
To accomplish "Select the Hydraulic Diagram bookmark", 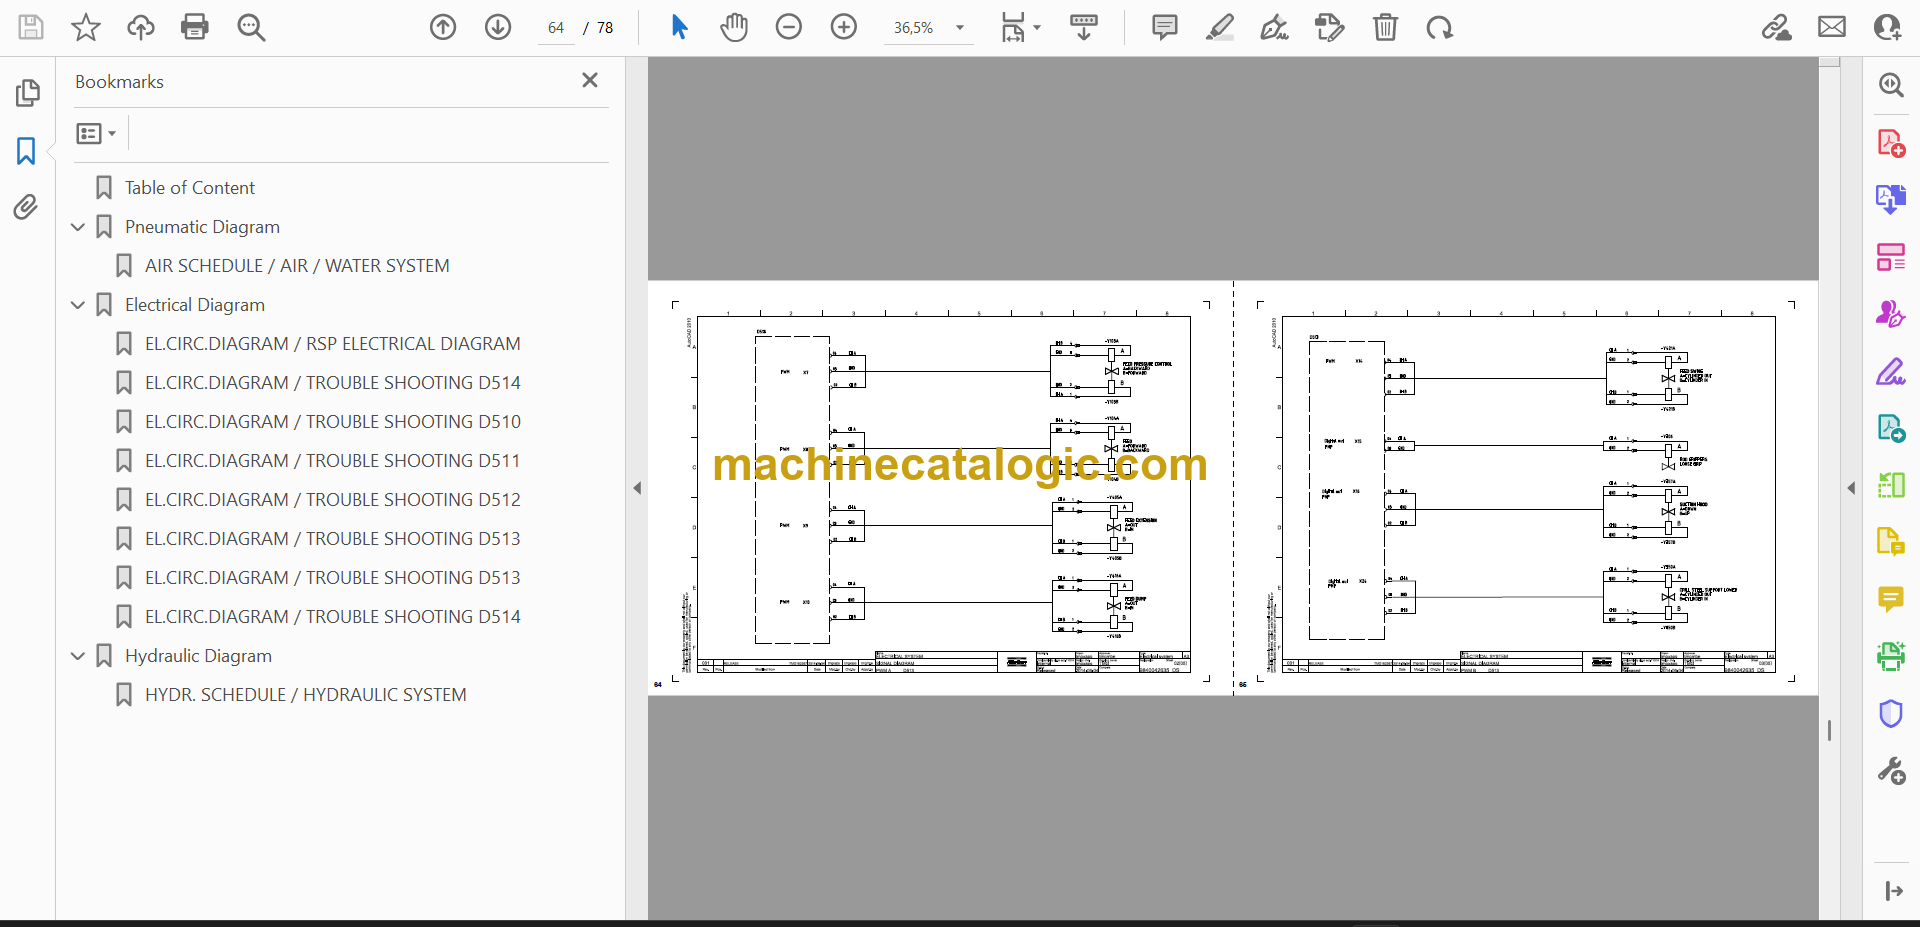I will point(198,656).
